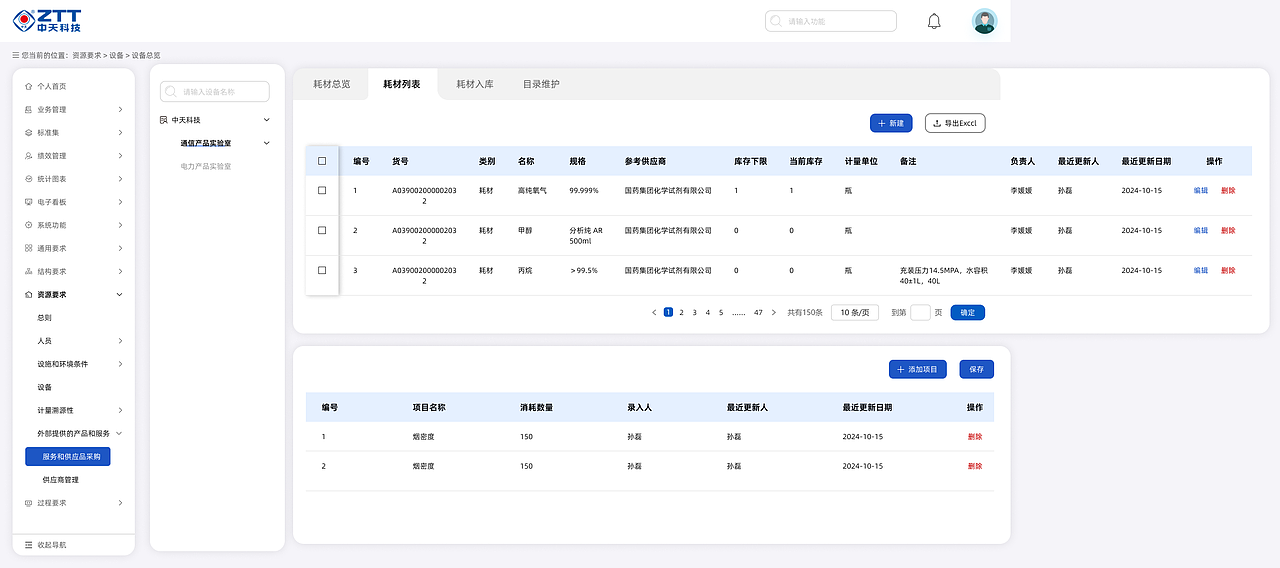
Task: Select 电力产品实验室 in the tree
Action: coord(206,166)
